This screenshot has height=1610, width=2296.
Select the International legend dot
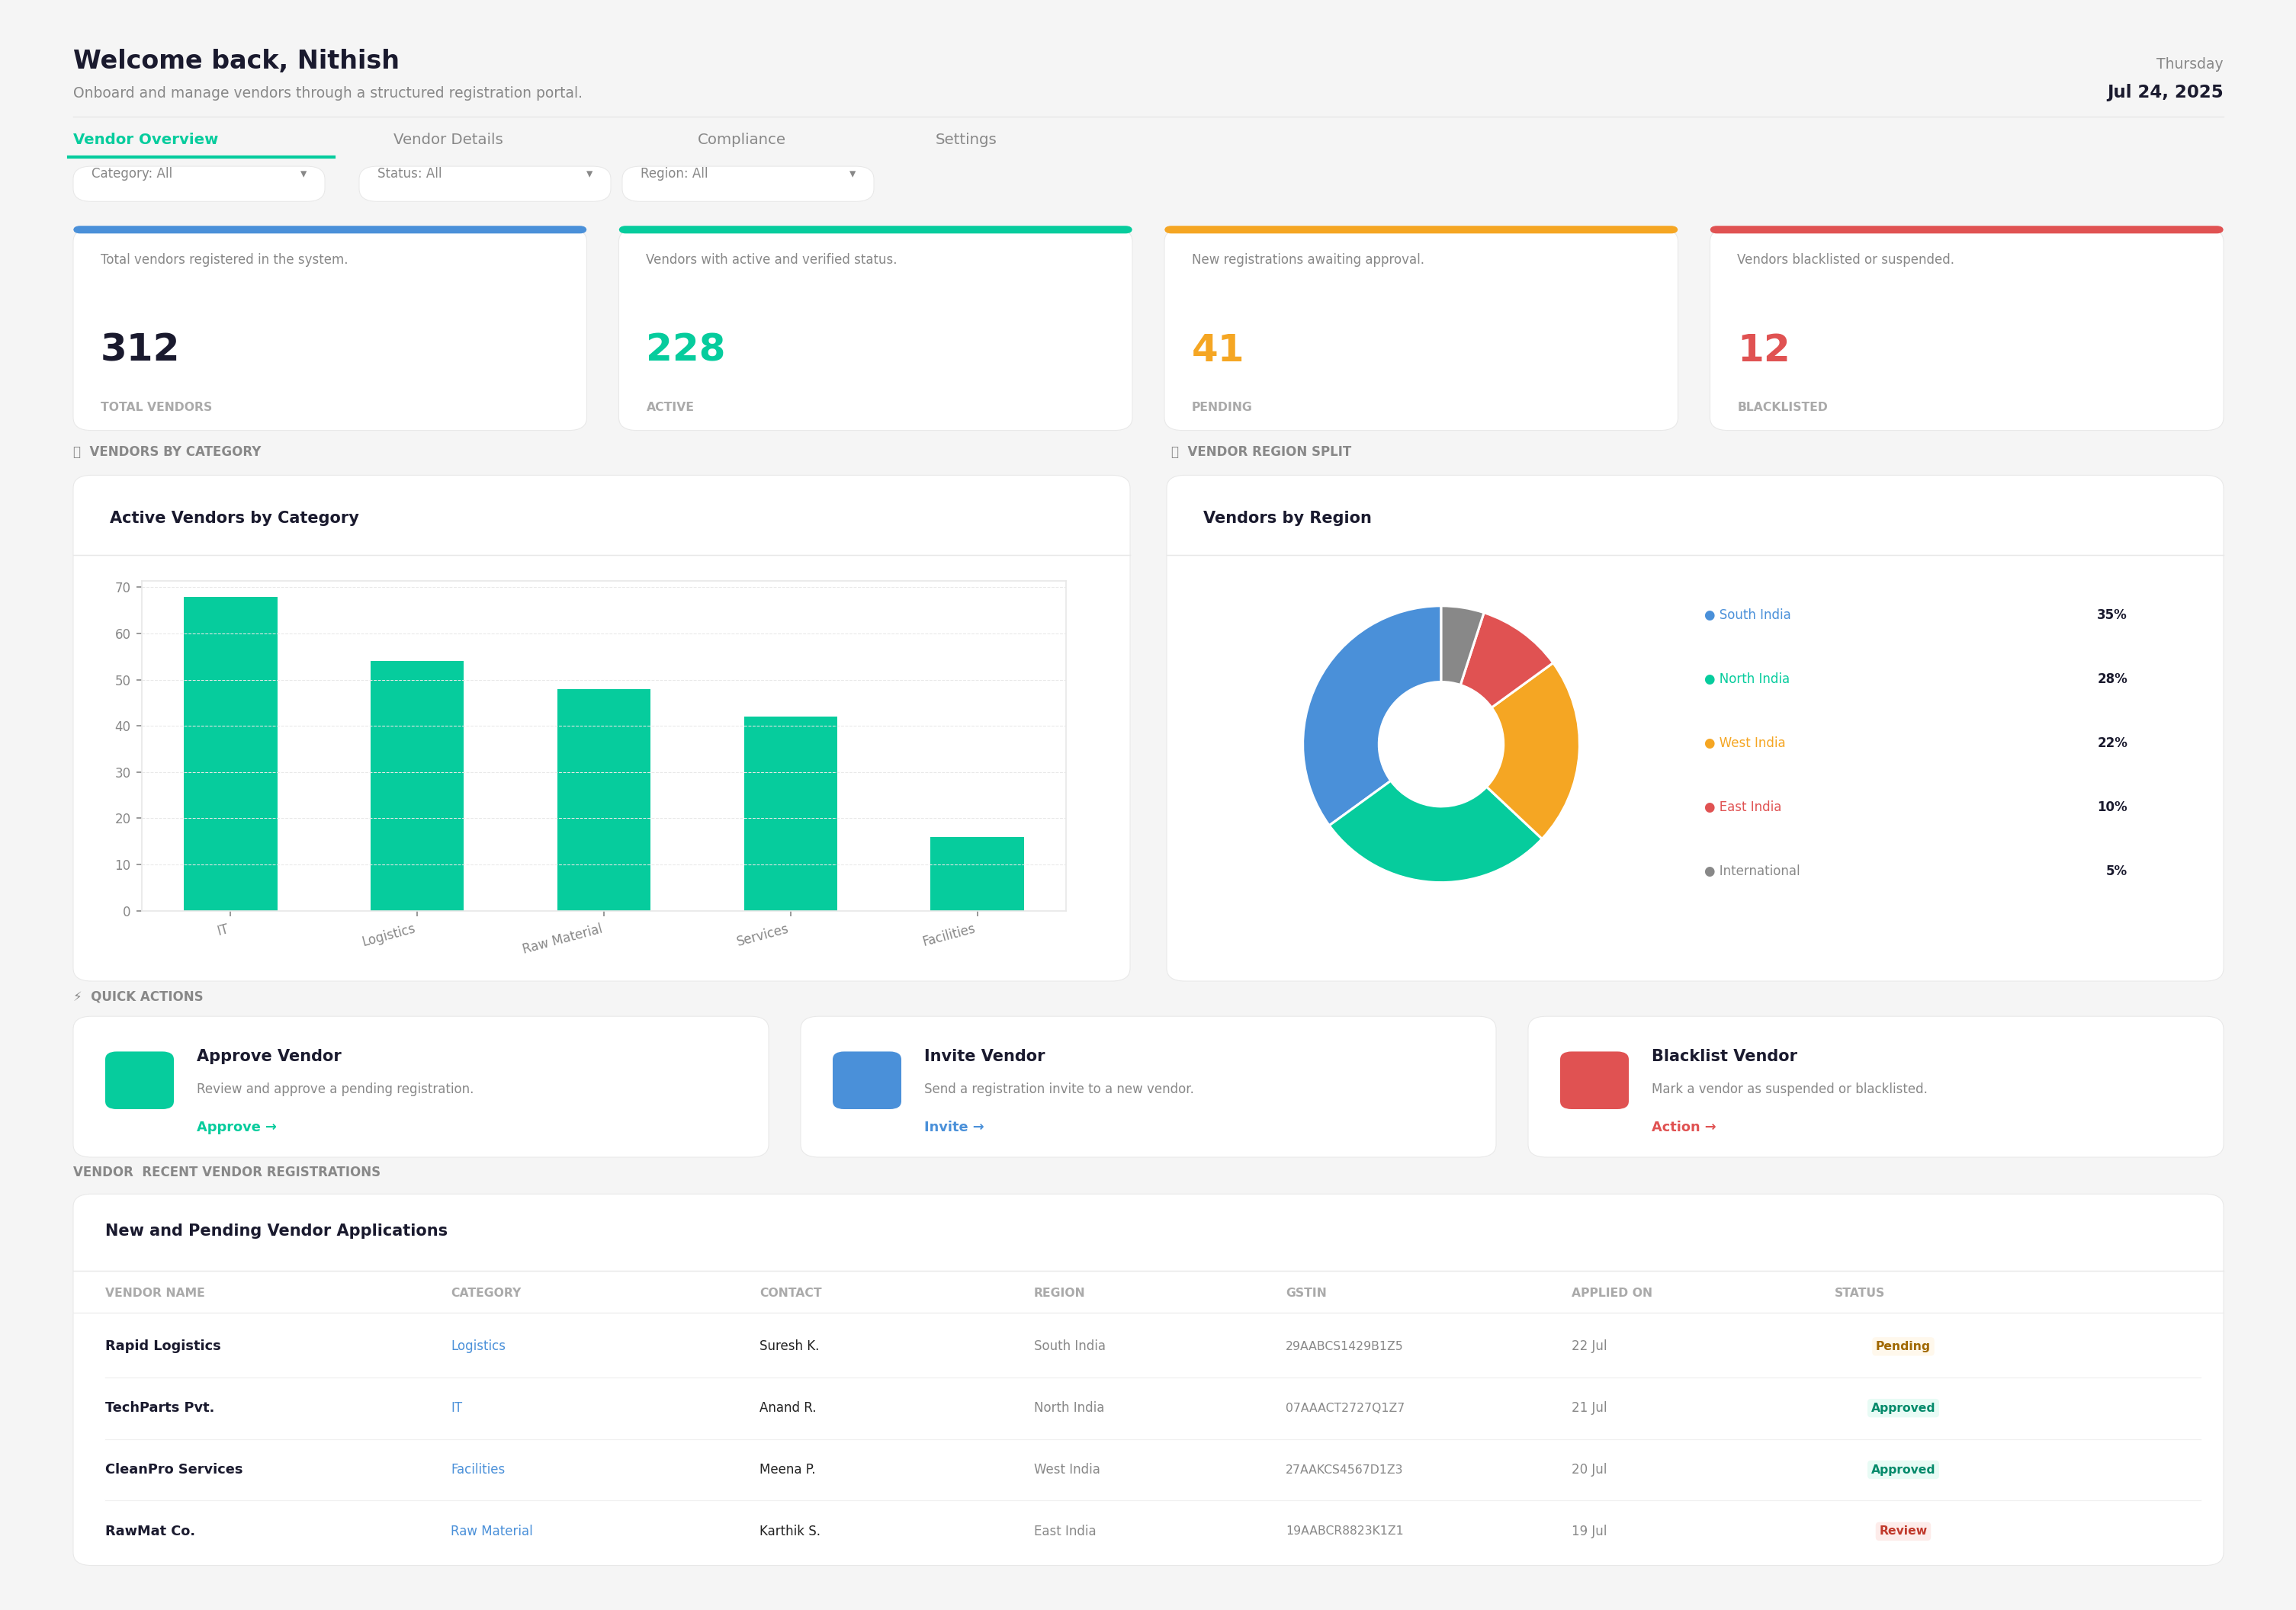coord(1710,871)
